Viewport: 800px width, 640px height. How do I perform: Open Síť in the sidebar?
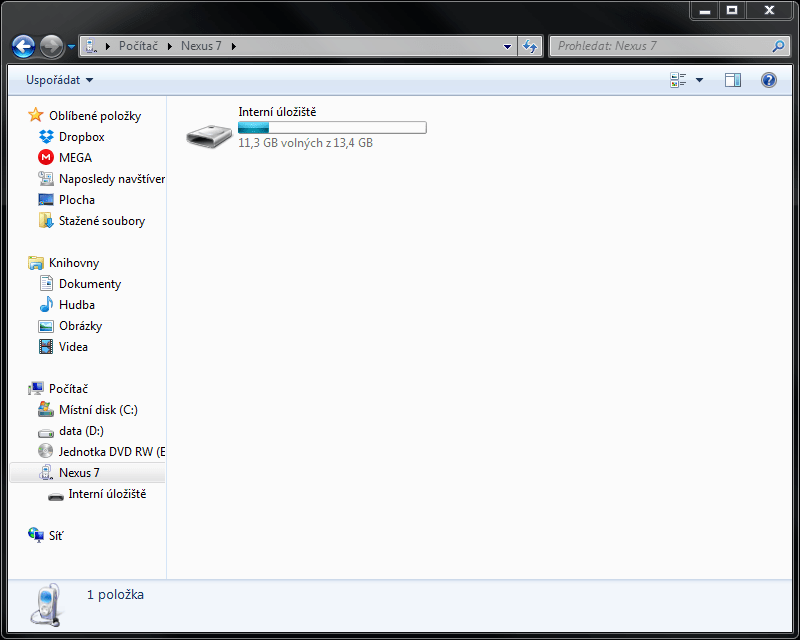[56, 535]
